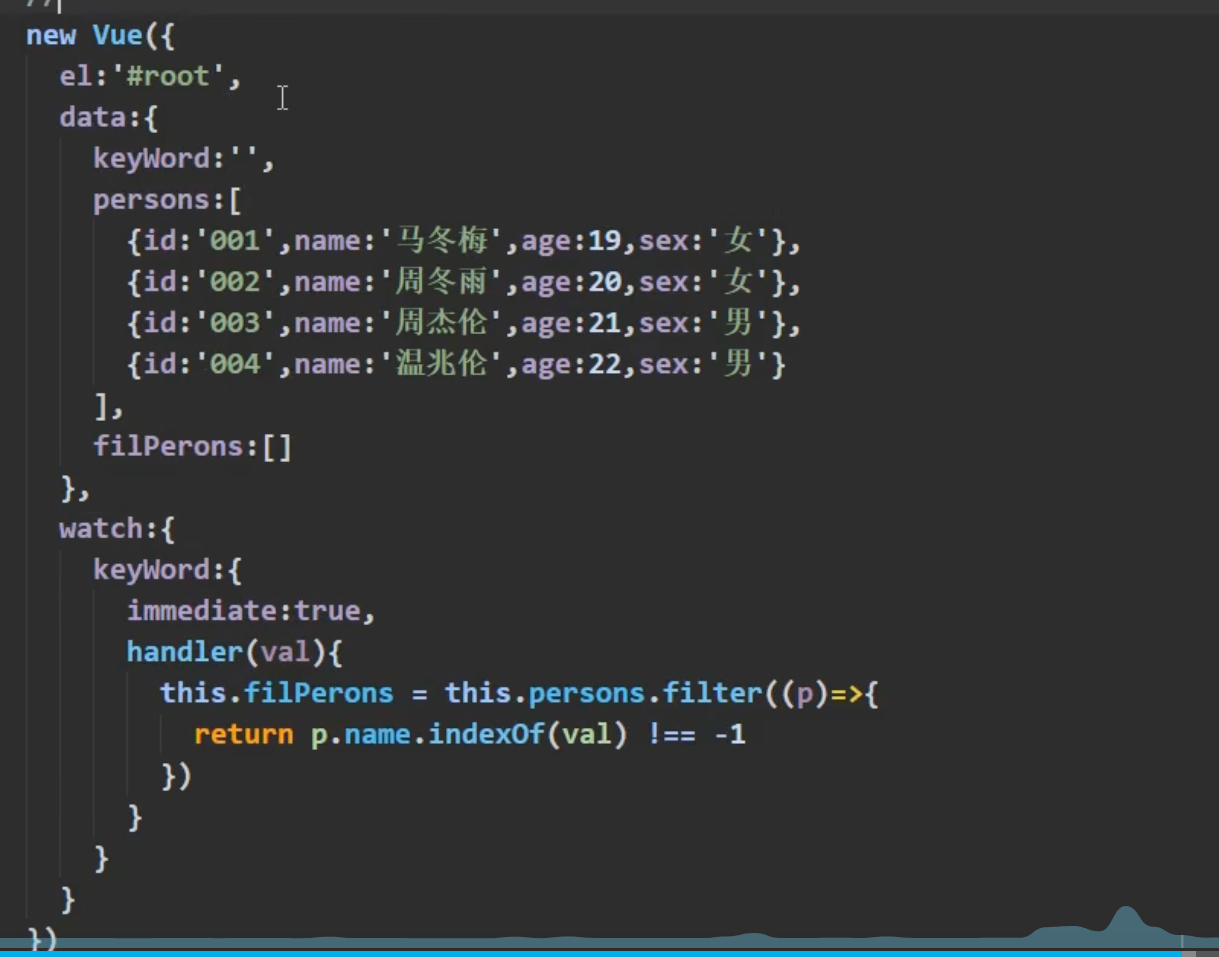The width and height of the screenshot is (1219, 957).
Task: Select the name '马冬梅' in the first person
Action: 441,241
